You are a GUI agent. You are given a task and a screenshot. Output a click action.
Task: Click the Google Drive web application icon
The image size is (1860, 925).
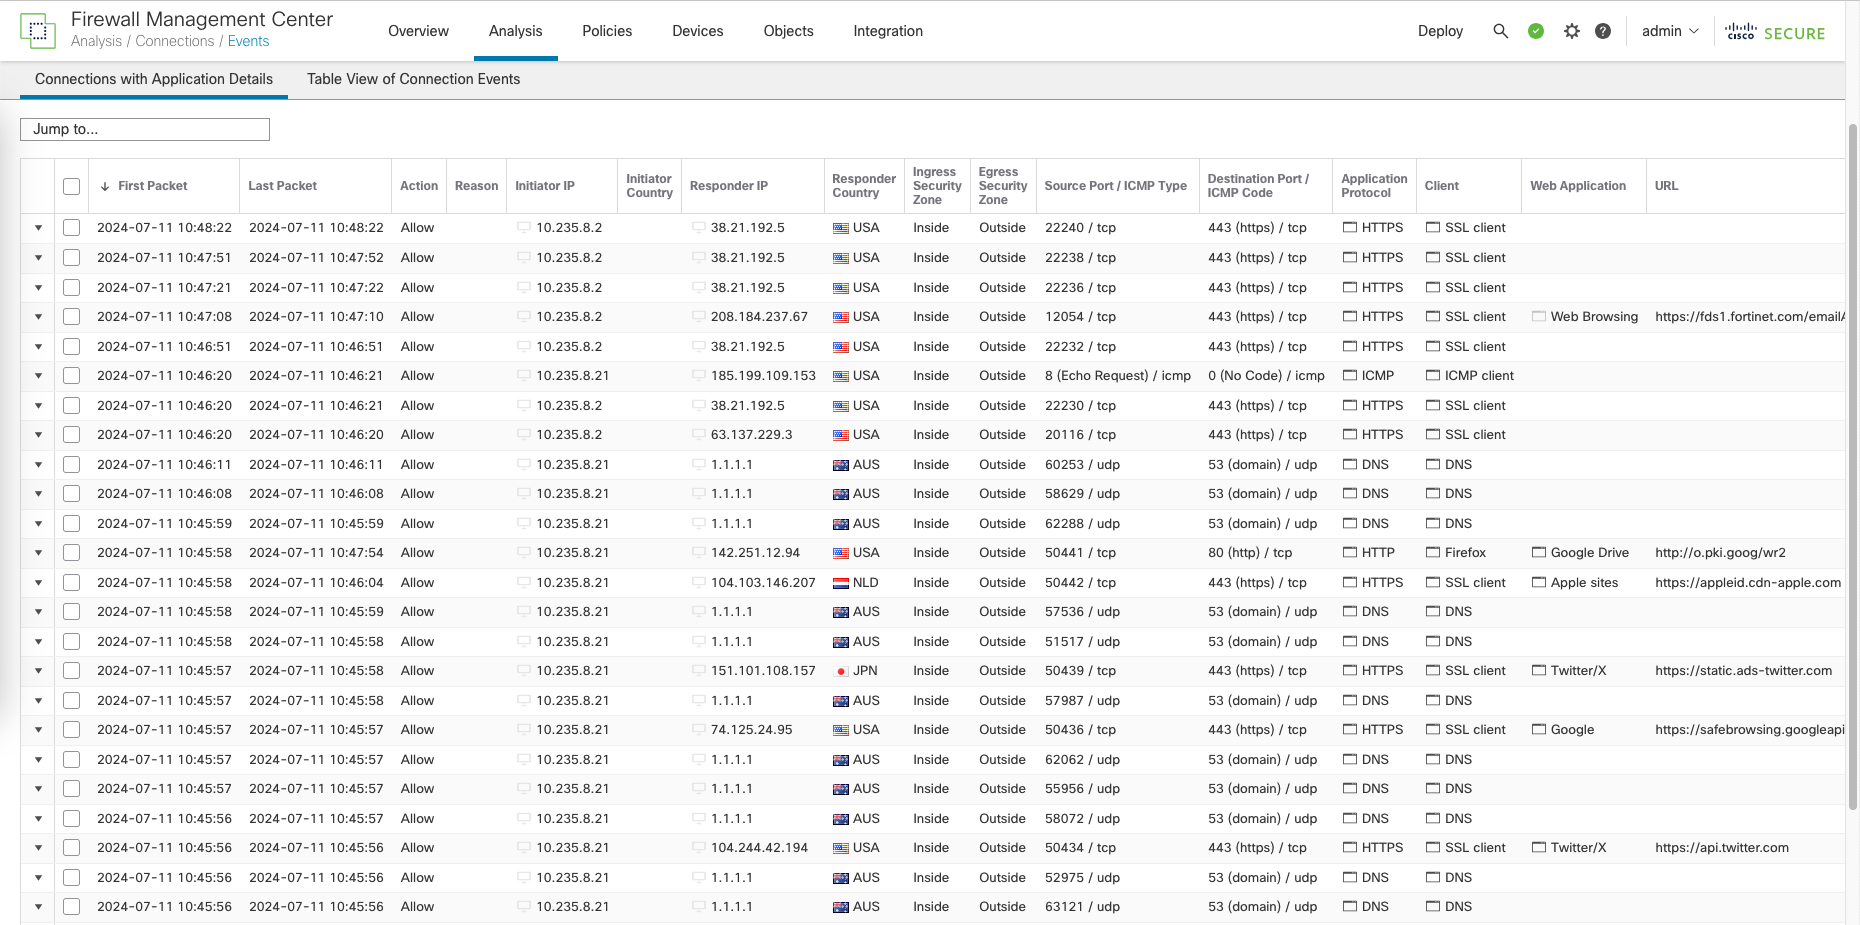[1539, 553]
